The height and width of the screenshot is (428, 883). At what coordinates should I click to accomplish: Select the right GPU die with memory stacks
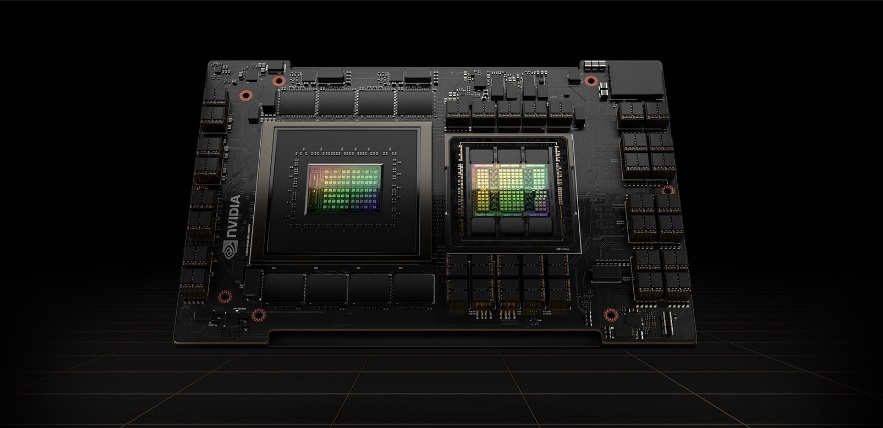tap(510, 191)
